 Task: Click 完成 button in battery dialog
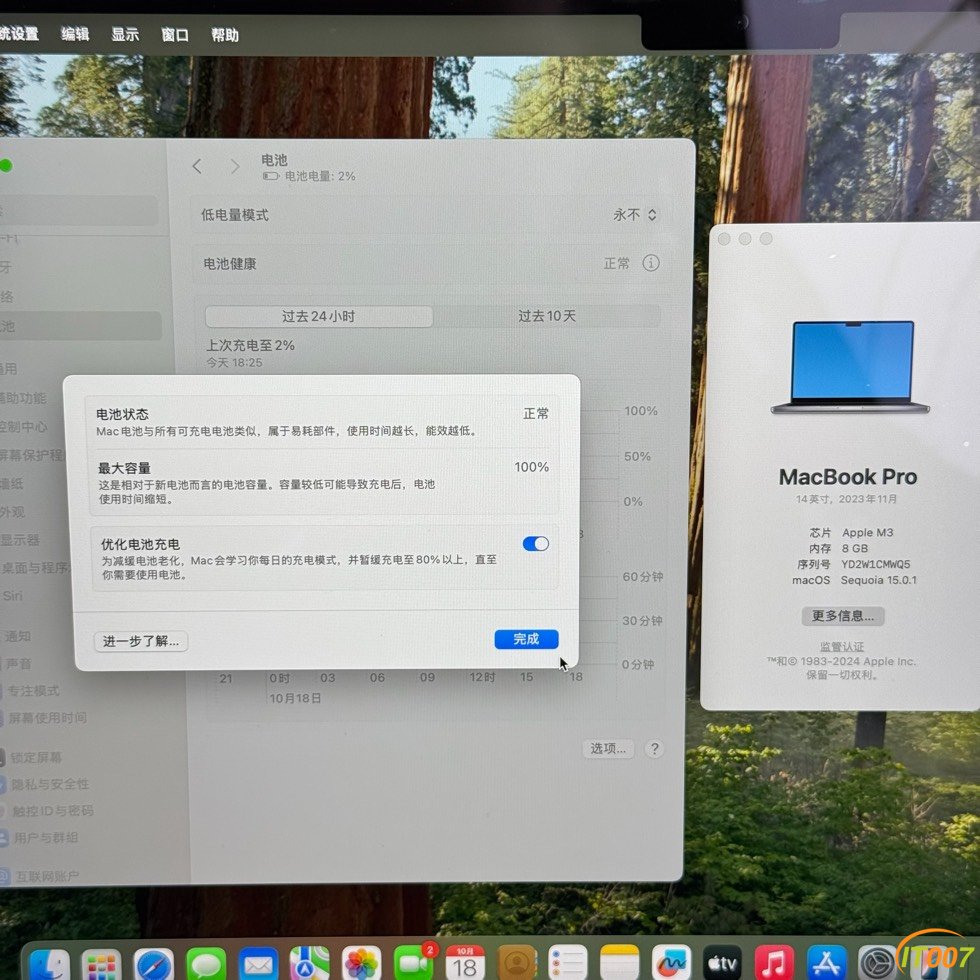click(526, 639)
